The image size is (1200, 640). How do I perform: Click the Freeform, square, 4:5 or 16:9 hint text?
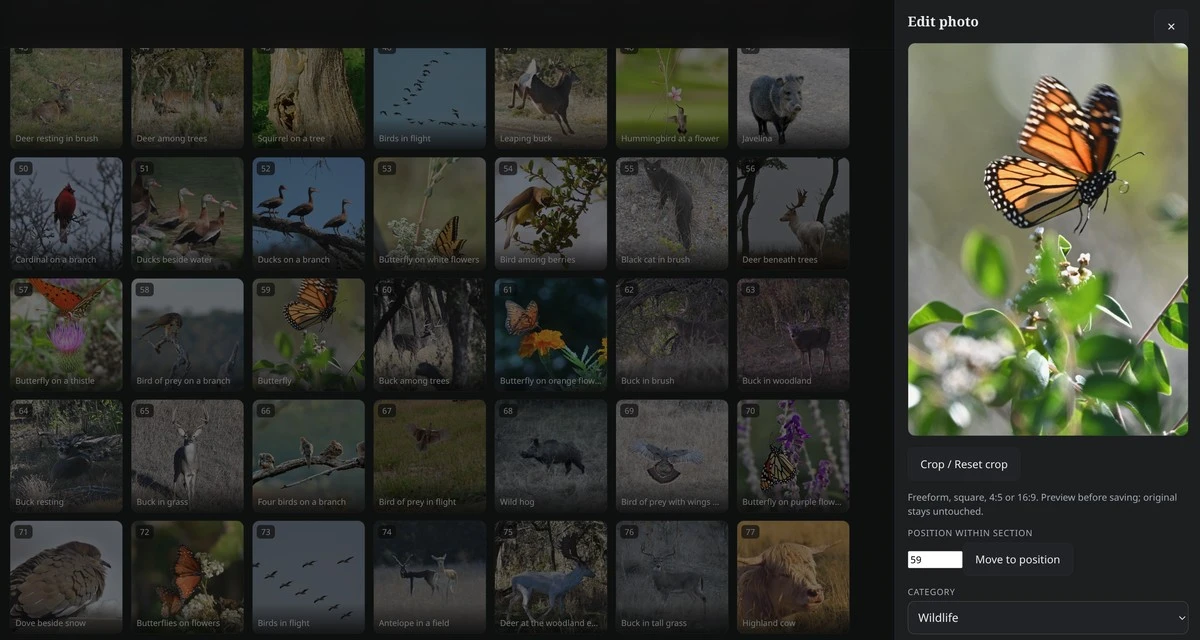point(1042,504)
